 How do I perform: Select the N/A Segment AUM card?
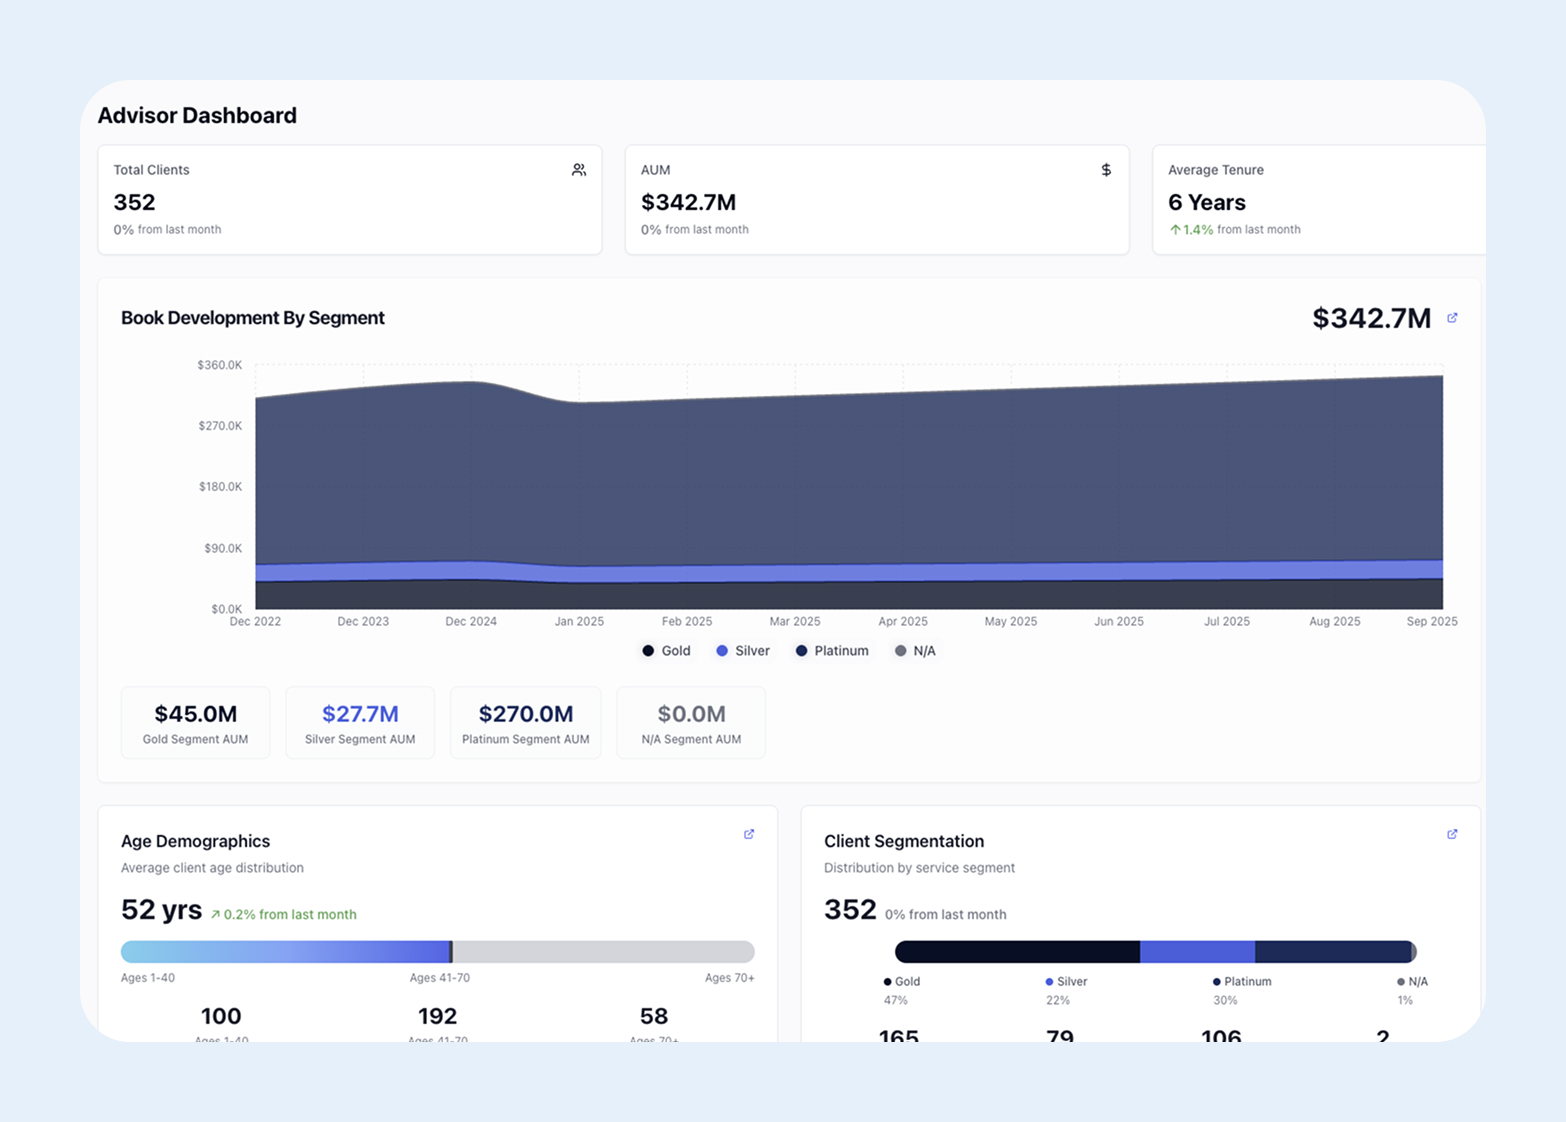(691, 723)
